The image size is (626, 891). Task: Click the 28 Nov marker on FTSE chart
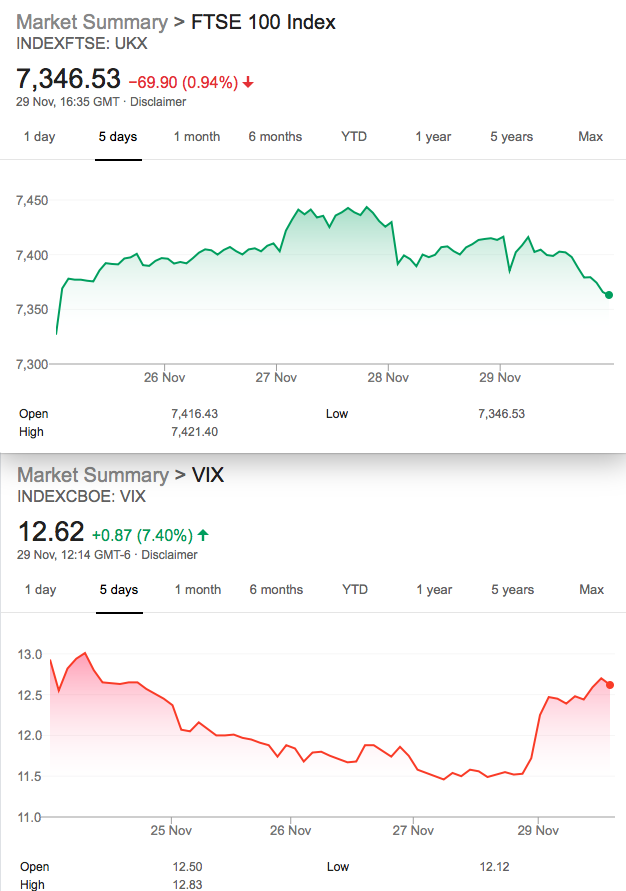(x=388, y=377)
